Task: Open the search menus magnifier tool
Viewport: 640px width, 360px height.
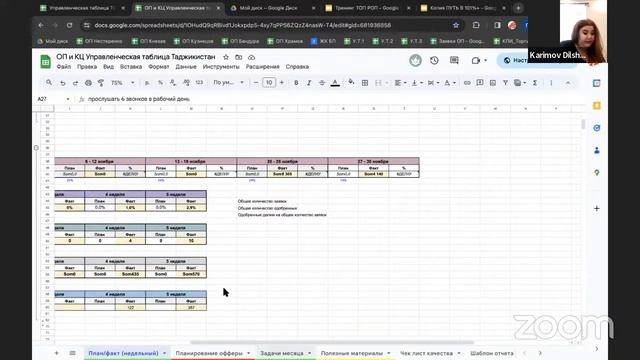Action: point(49,83)
